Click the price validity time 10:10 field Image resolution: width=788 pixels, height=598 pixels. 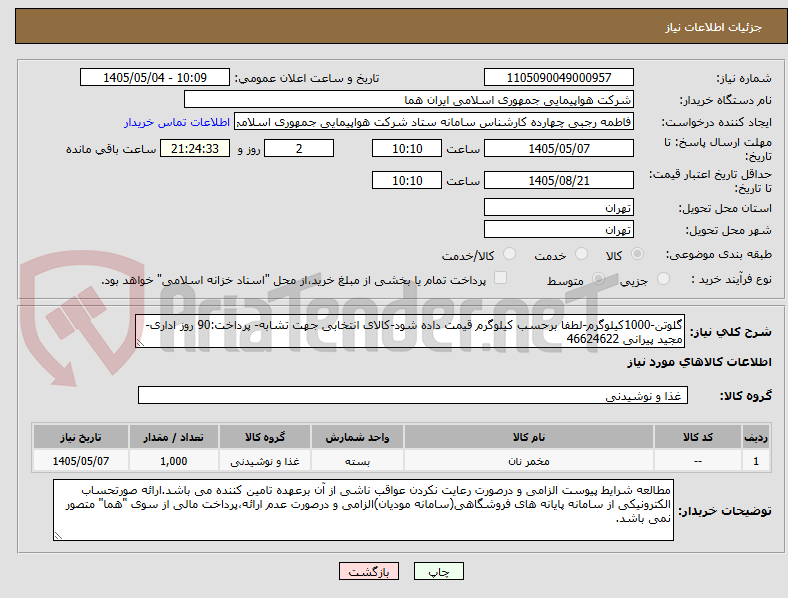407,180
